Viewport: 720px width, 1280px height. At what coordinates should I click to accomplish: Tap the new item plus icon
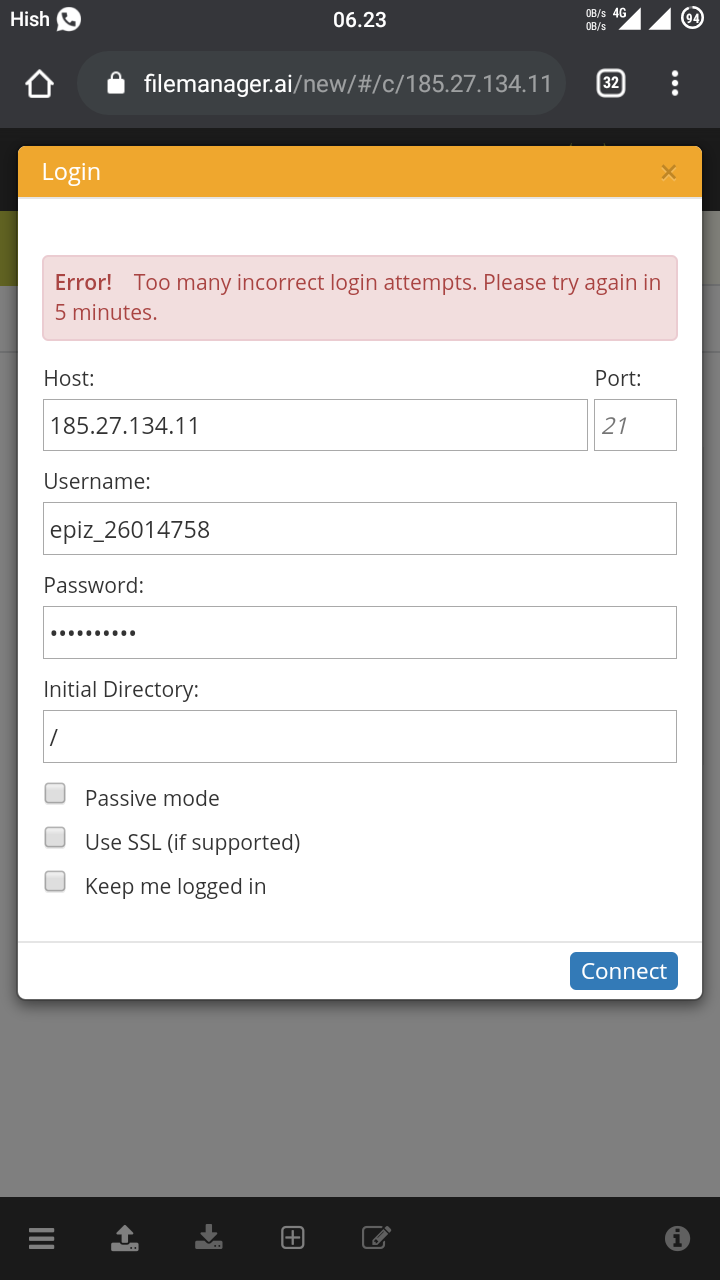292,1238
